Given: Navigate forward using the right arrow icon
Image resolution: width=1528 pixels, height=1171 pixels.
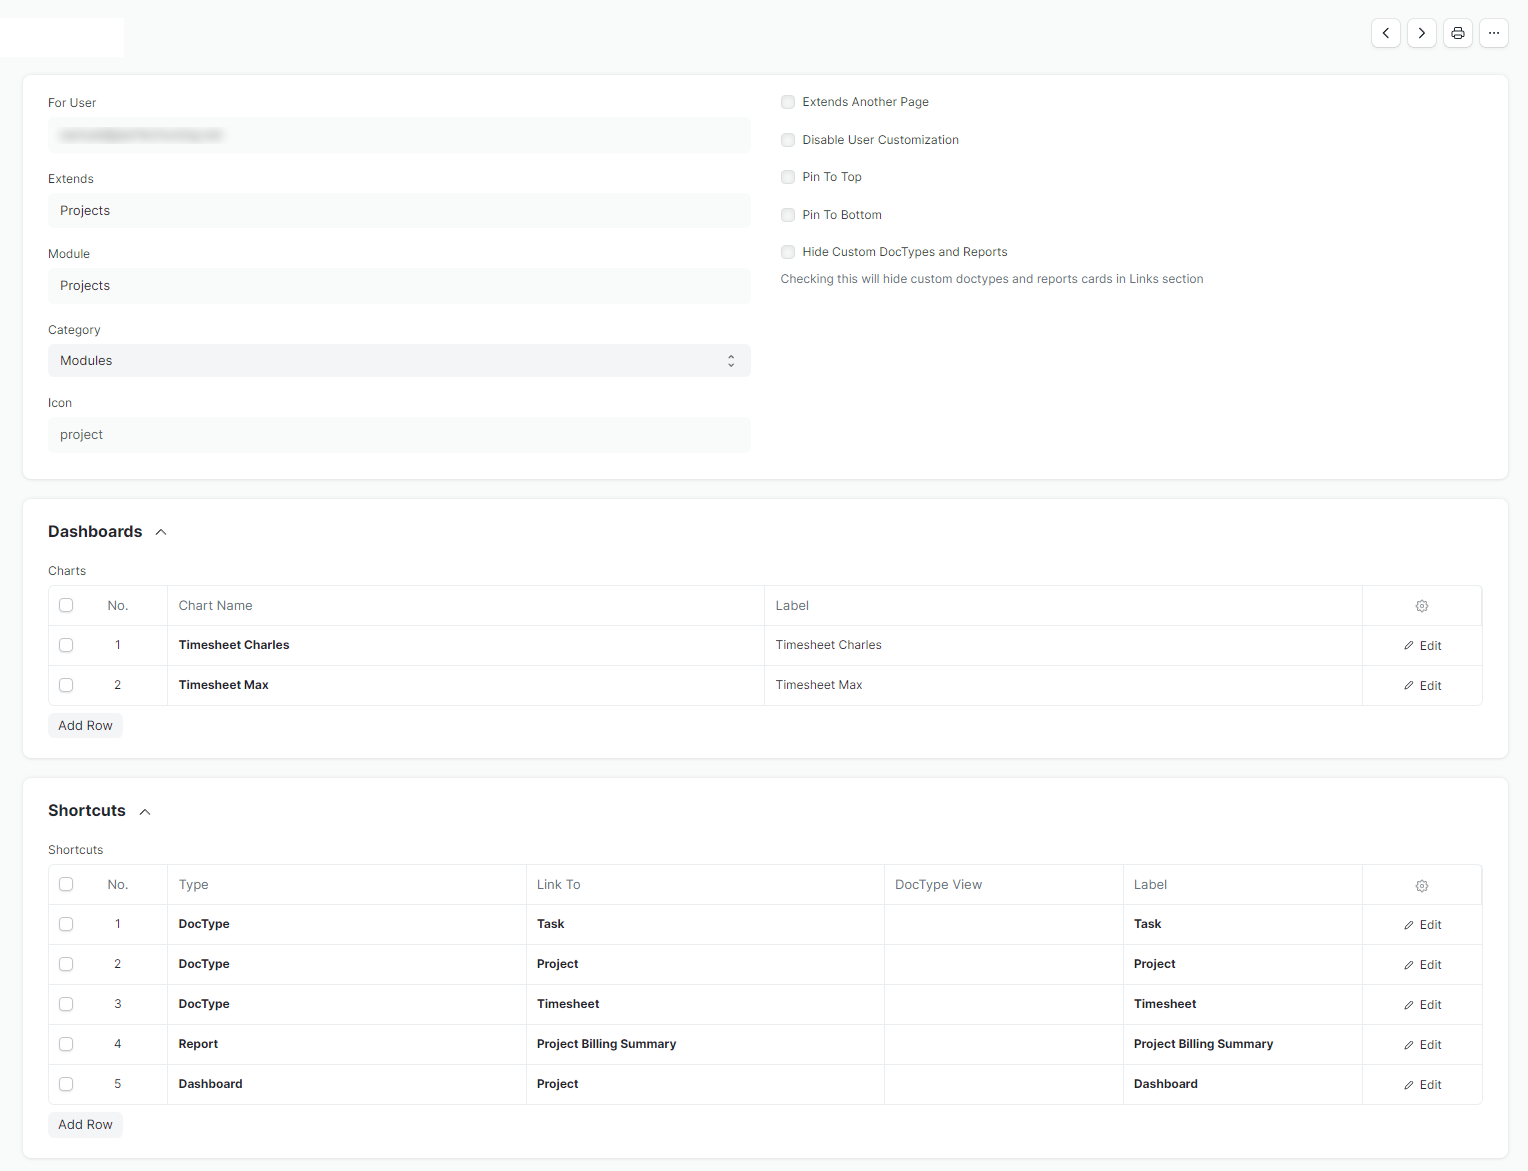Looking at the screenshot, I should 1421,33.
